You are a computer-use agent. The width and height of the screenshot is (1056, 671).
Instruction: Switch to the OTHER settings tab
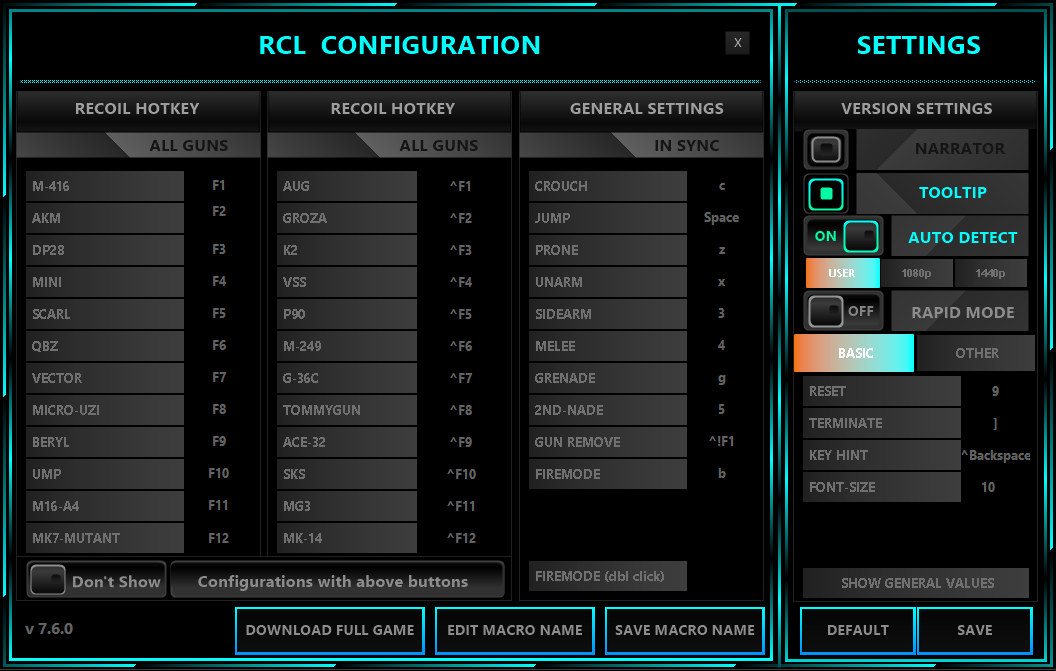976,353
